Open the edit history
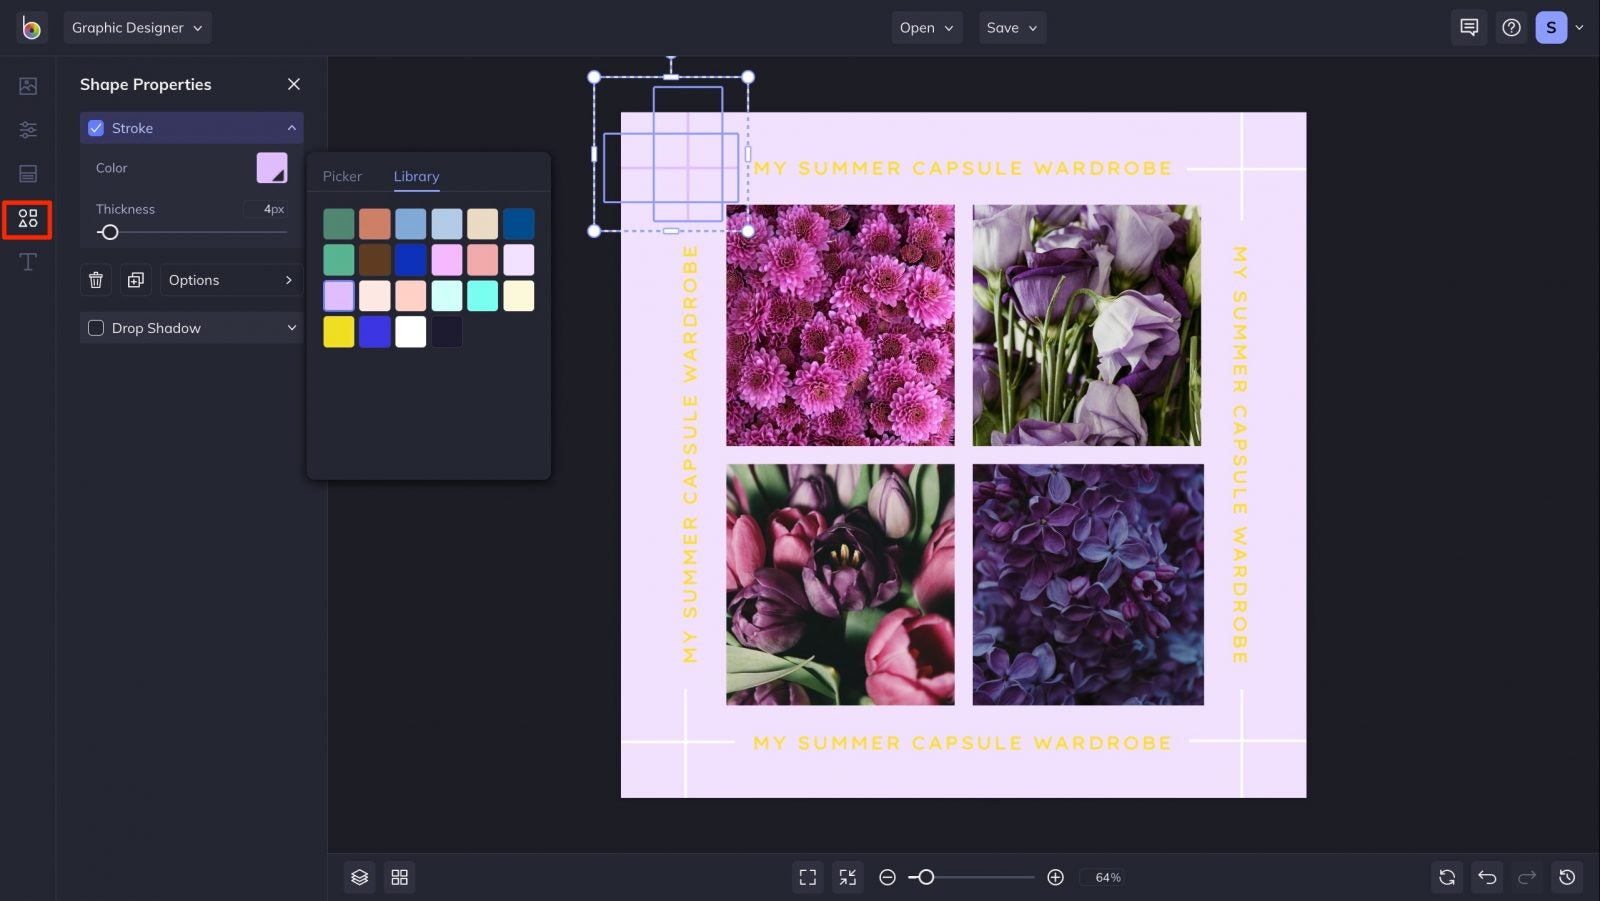1600x901 pixels. (x=1566, y=877)
